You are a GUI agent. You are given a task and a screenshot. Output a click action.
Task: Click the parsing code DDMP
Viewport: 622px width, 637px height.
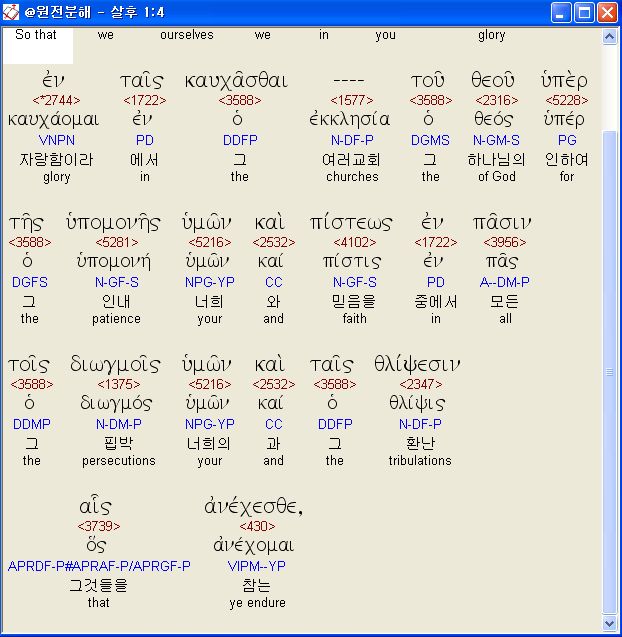32,424
